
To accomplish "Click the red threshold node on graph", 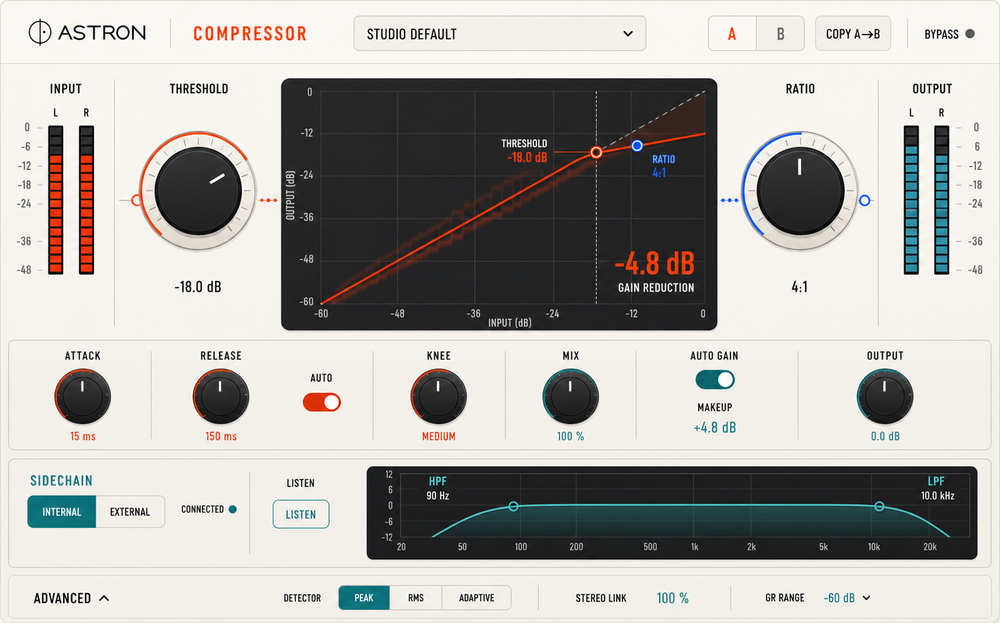I will coord(596,152).
